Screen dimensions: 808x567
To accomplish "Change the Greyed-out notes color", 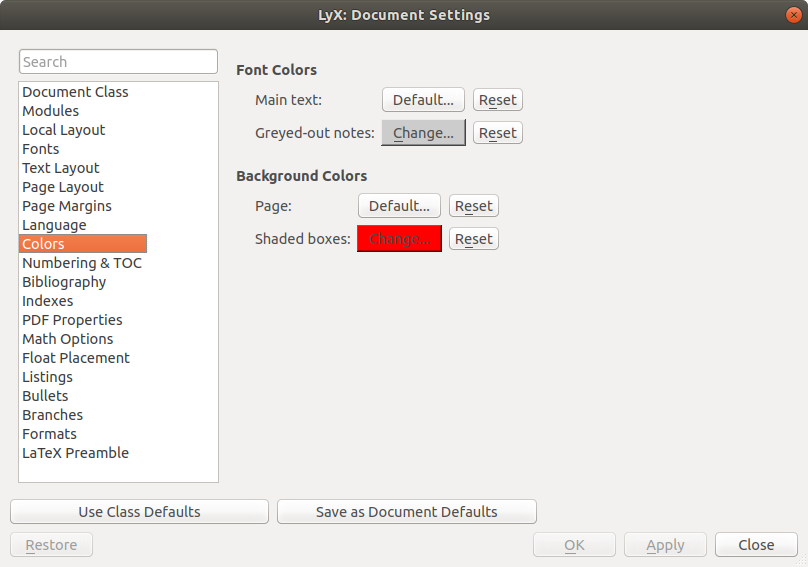I will point(423,133).
